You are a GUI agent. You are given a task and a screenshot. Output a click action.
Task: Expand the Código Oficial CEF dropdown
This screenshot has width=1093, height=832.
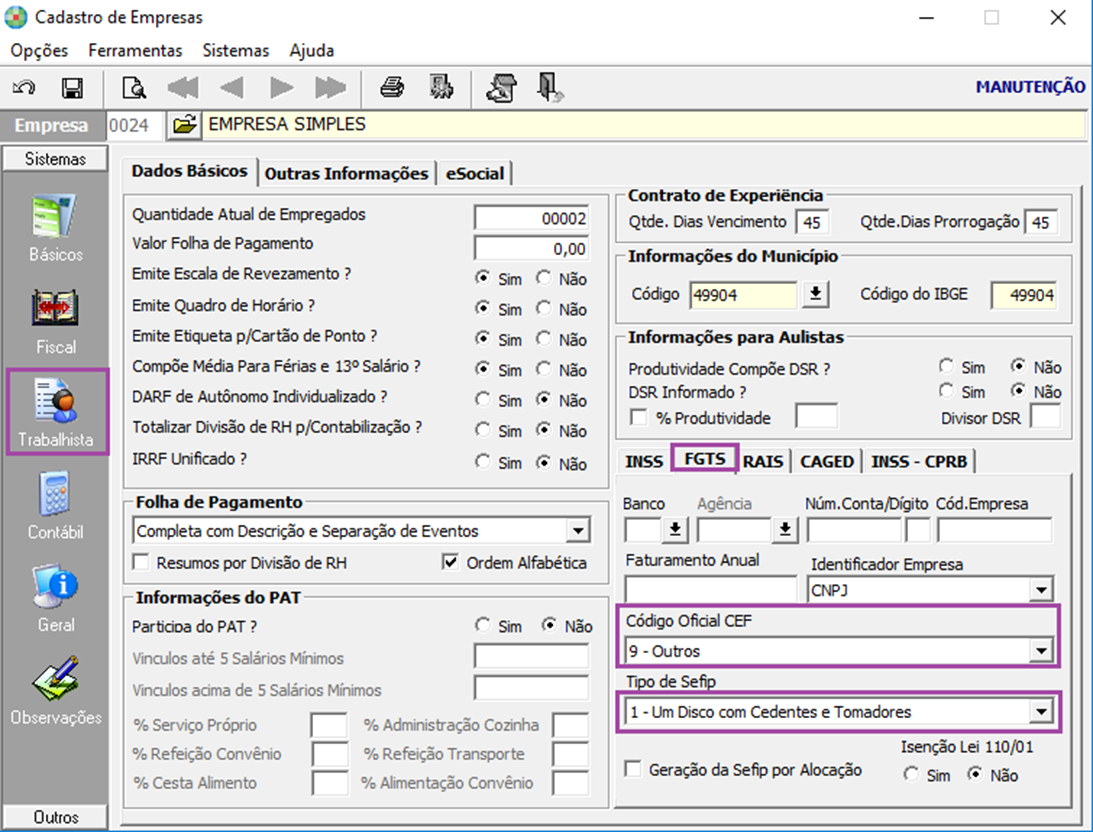(x=1041, y=652)
